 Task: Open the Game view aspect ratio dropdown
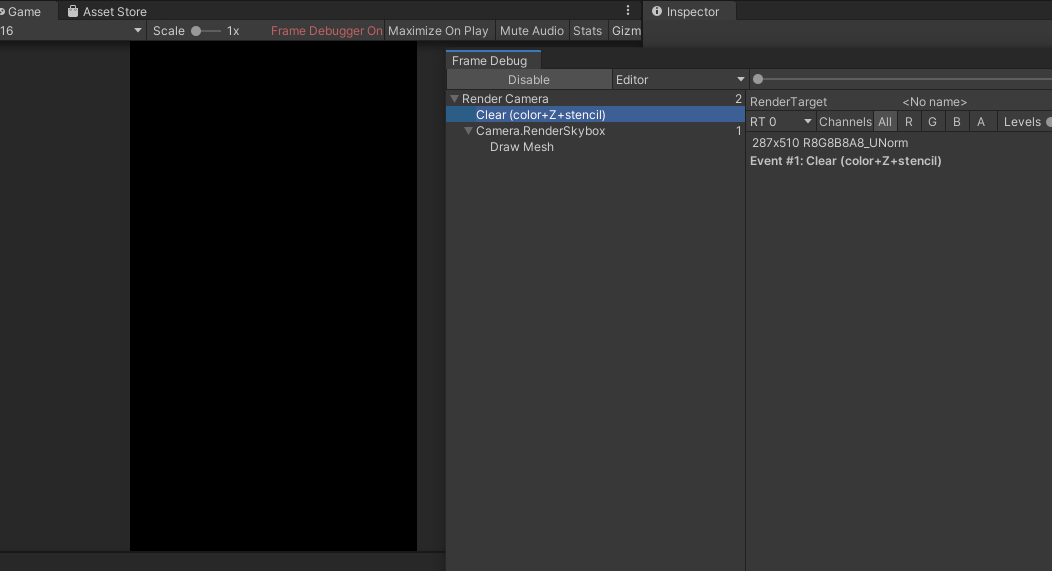pos(70,31)
